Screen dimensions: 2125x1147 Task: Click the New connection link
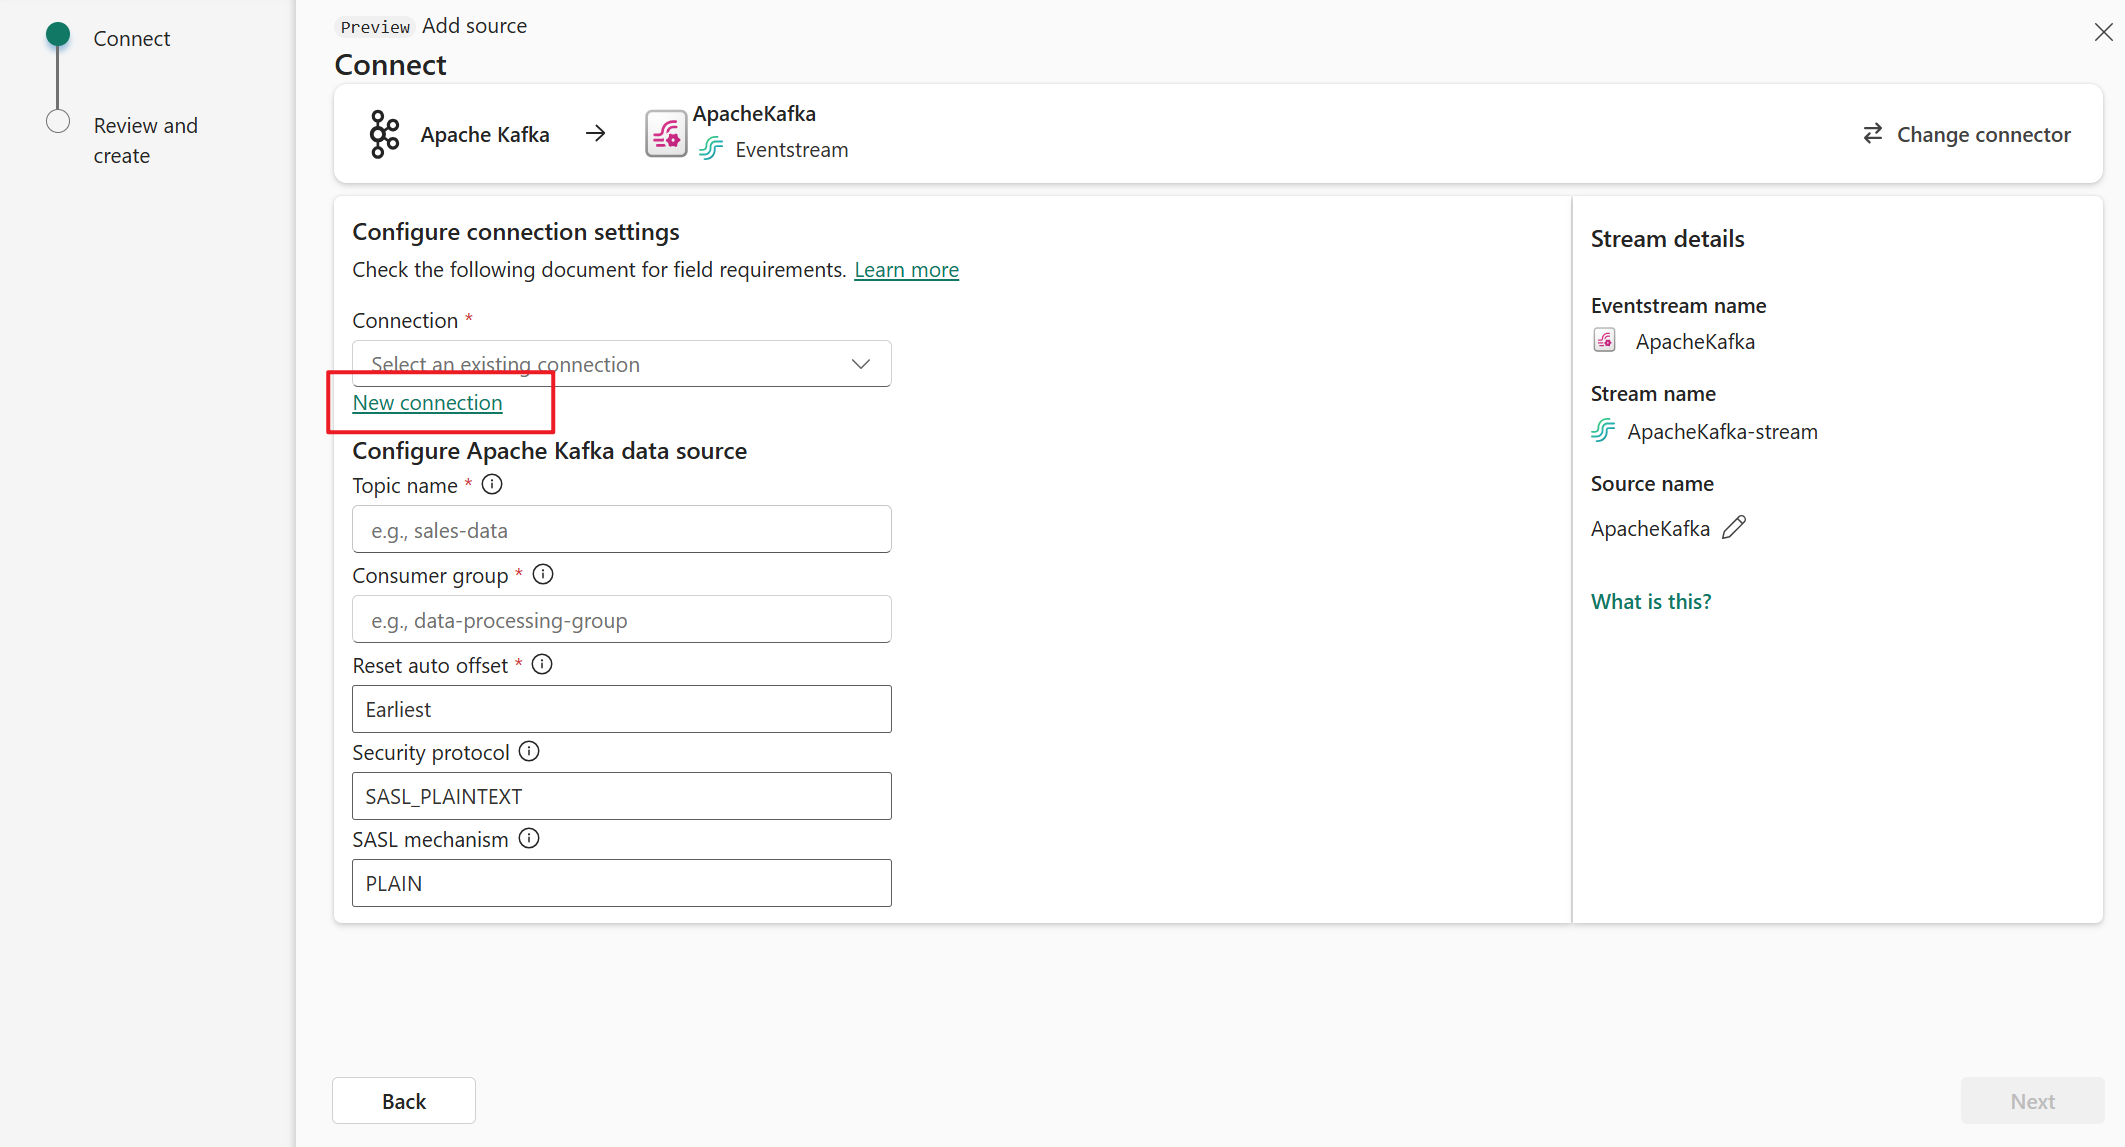(426, 401)
